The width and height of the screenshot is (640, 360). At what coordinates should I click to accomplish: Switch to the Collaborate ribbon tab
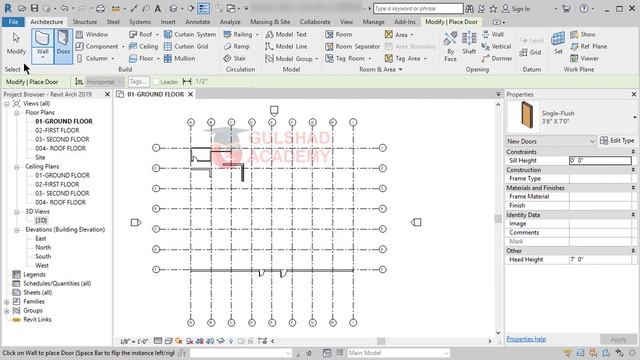point(315,22)
